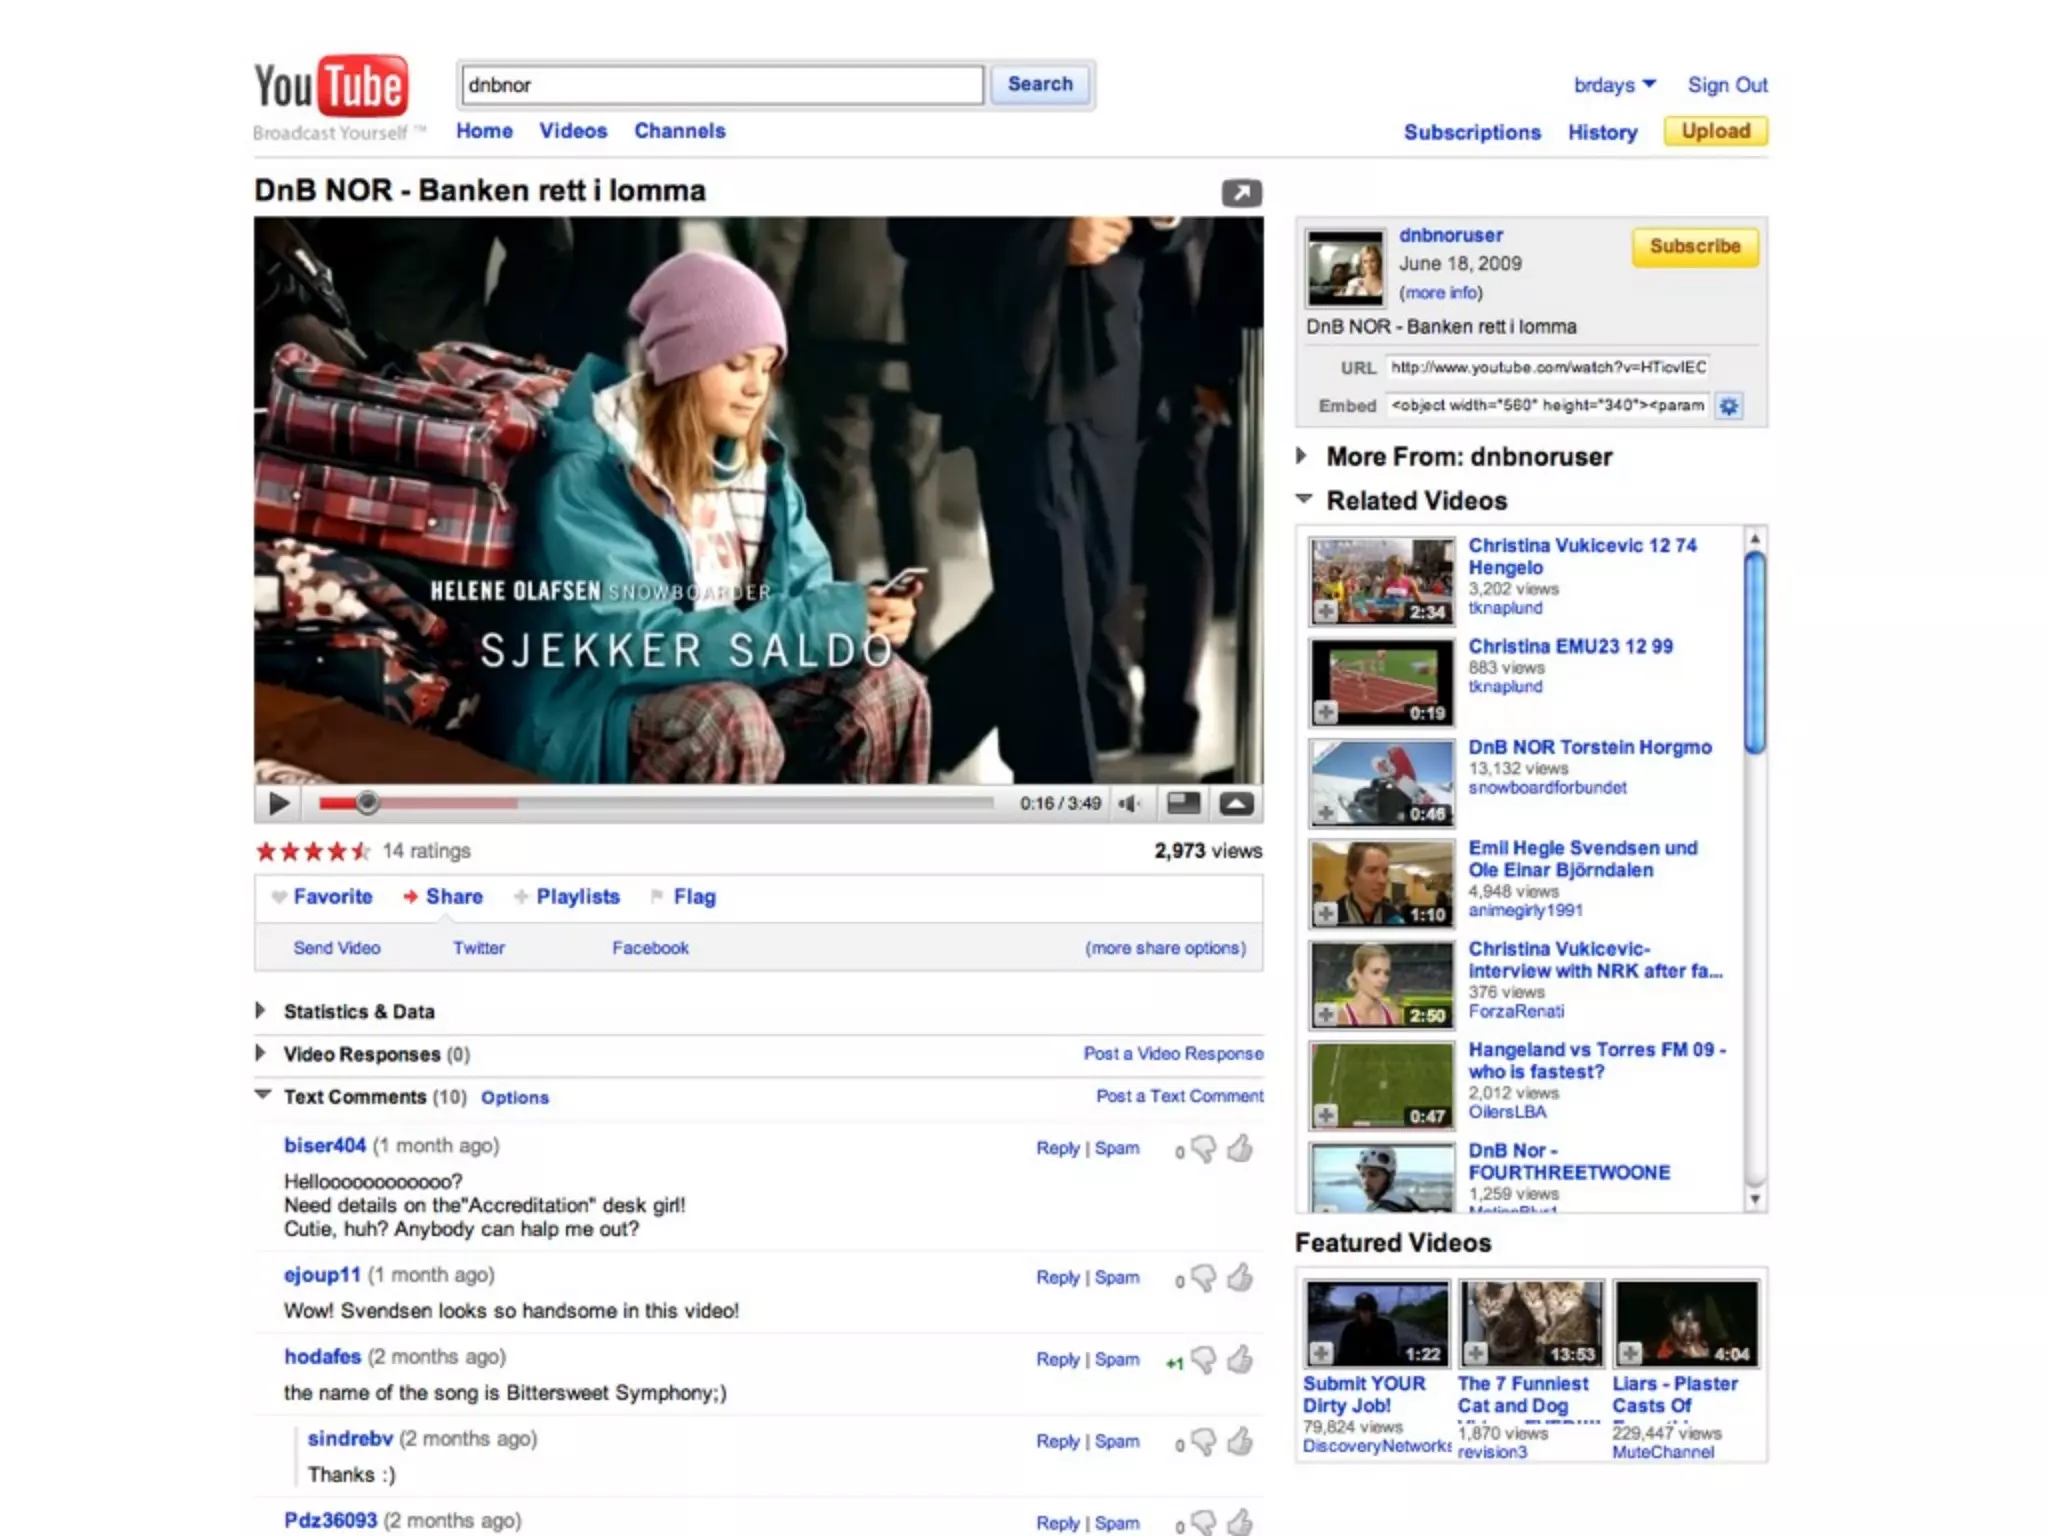2048x1536 pixels.
Task: Open the embed customize gear icon
Action: pyautogui.click(x=1729, y=406)
